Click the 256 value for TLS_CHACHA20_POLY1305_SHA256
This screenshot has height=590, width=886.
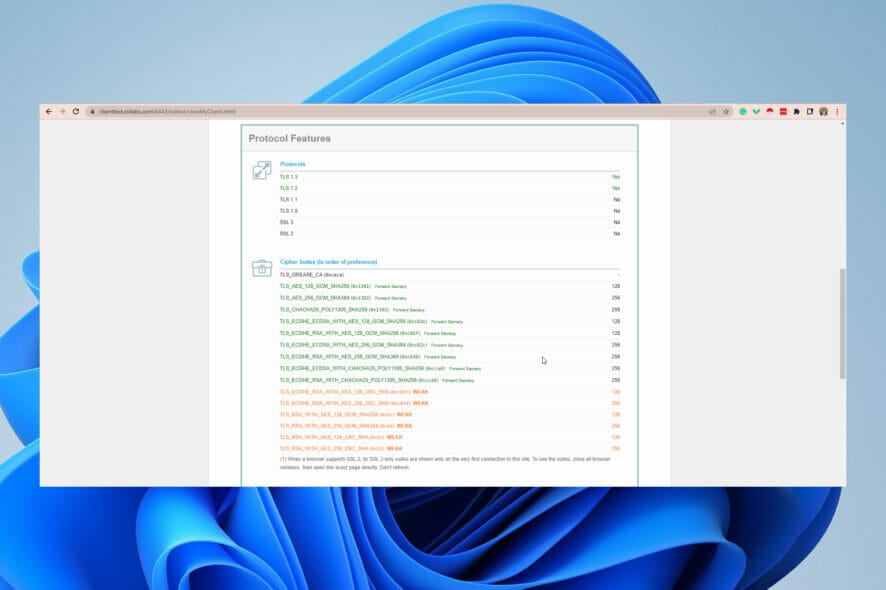tap(616, 310)
